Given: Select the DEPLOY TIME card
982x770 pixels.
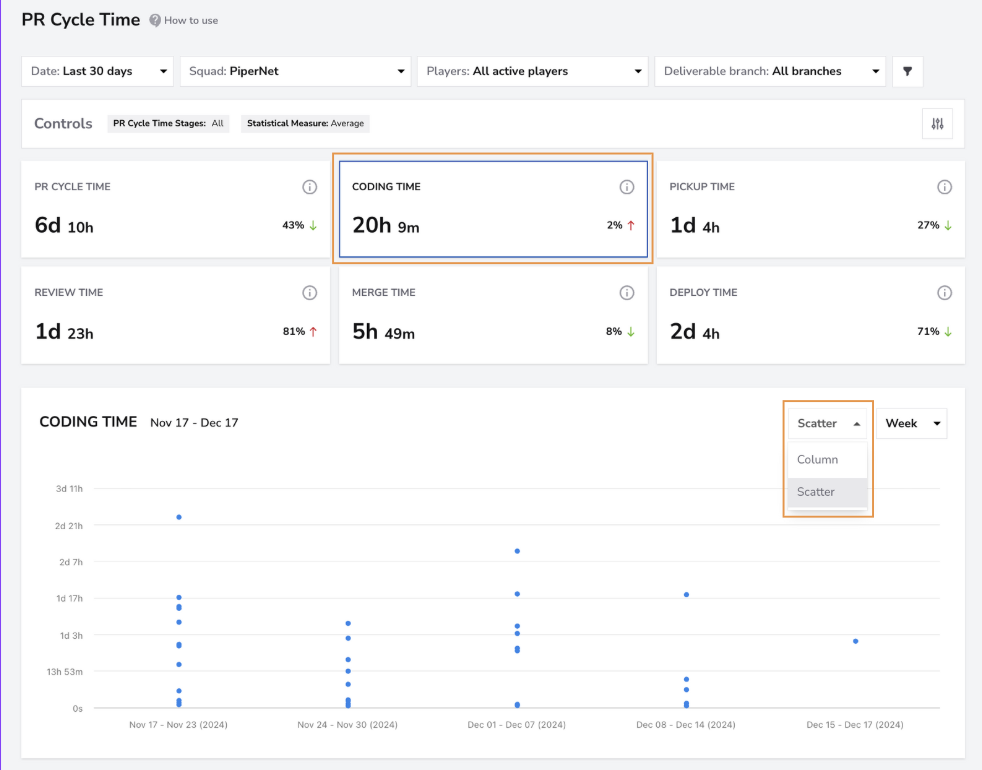Looking at the screenshot, I should [810, 315].
